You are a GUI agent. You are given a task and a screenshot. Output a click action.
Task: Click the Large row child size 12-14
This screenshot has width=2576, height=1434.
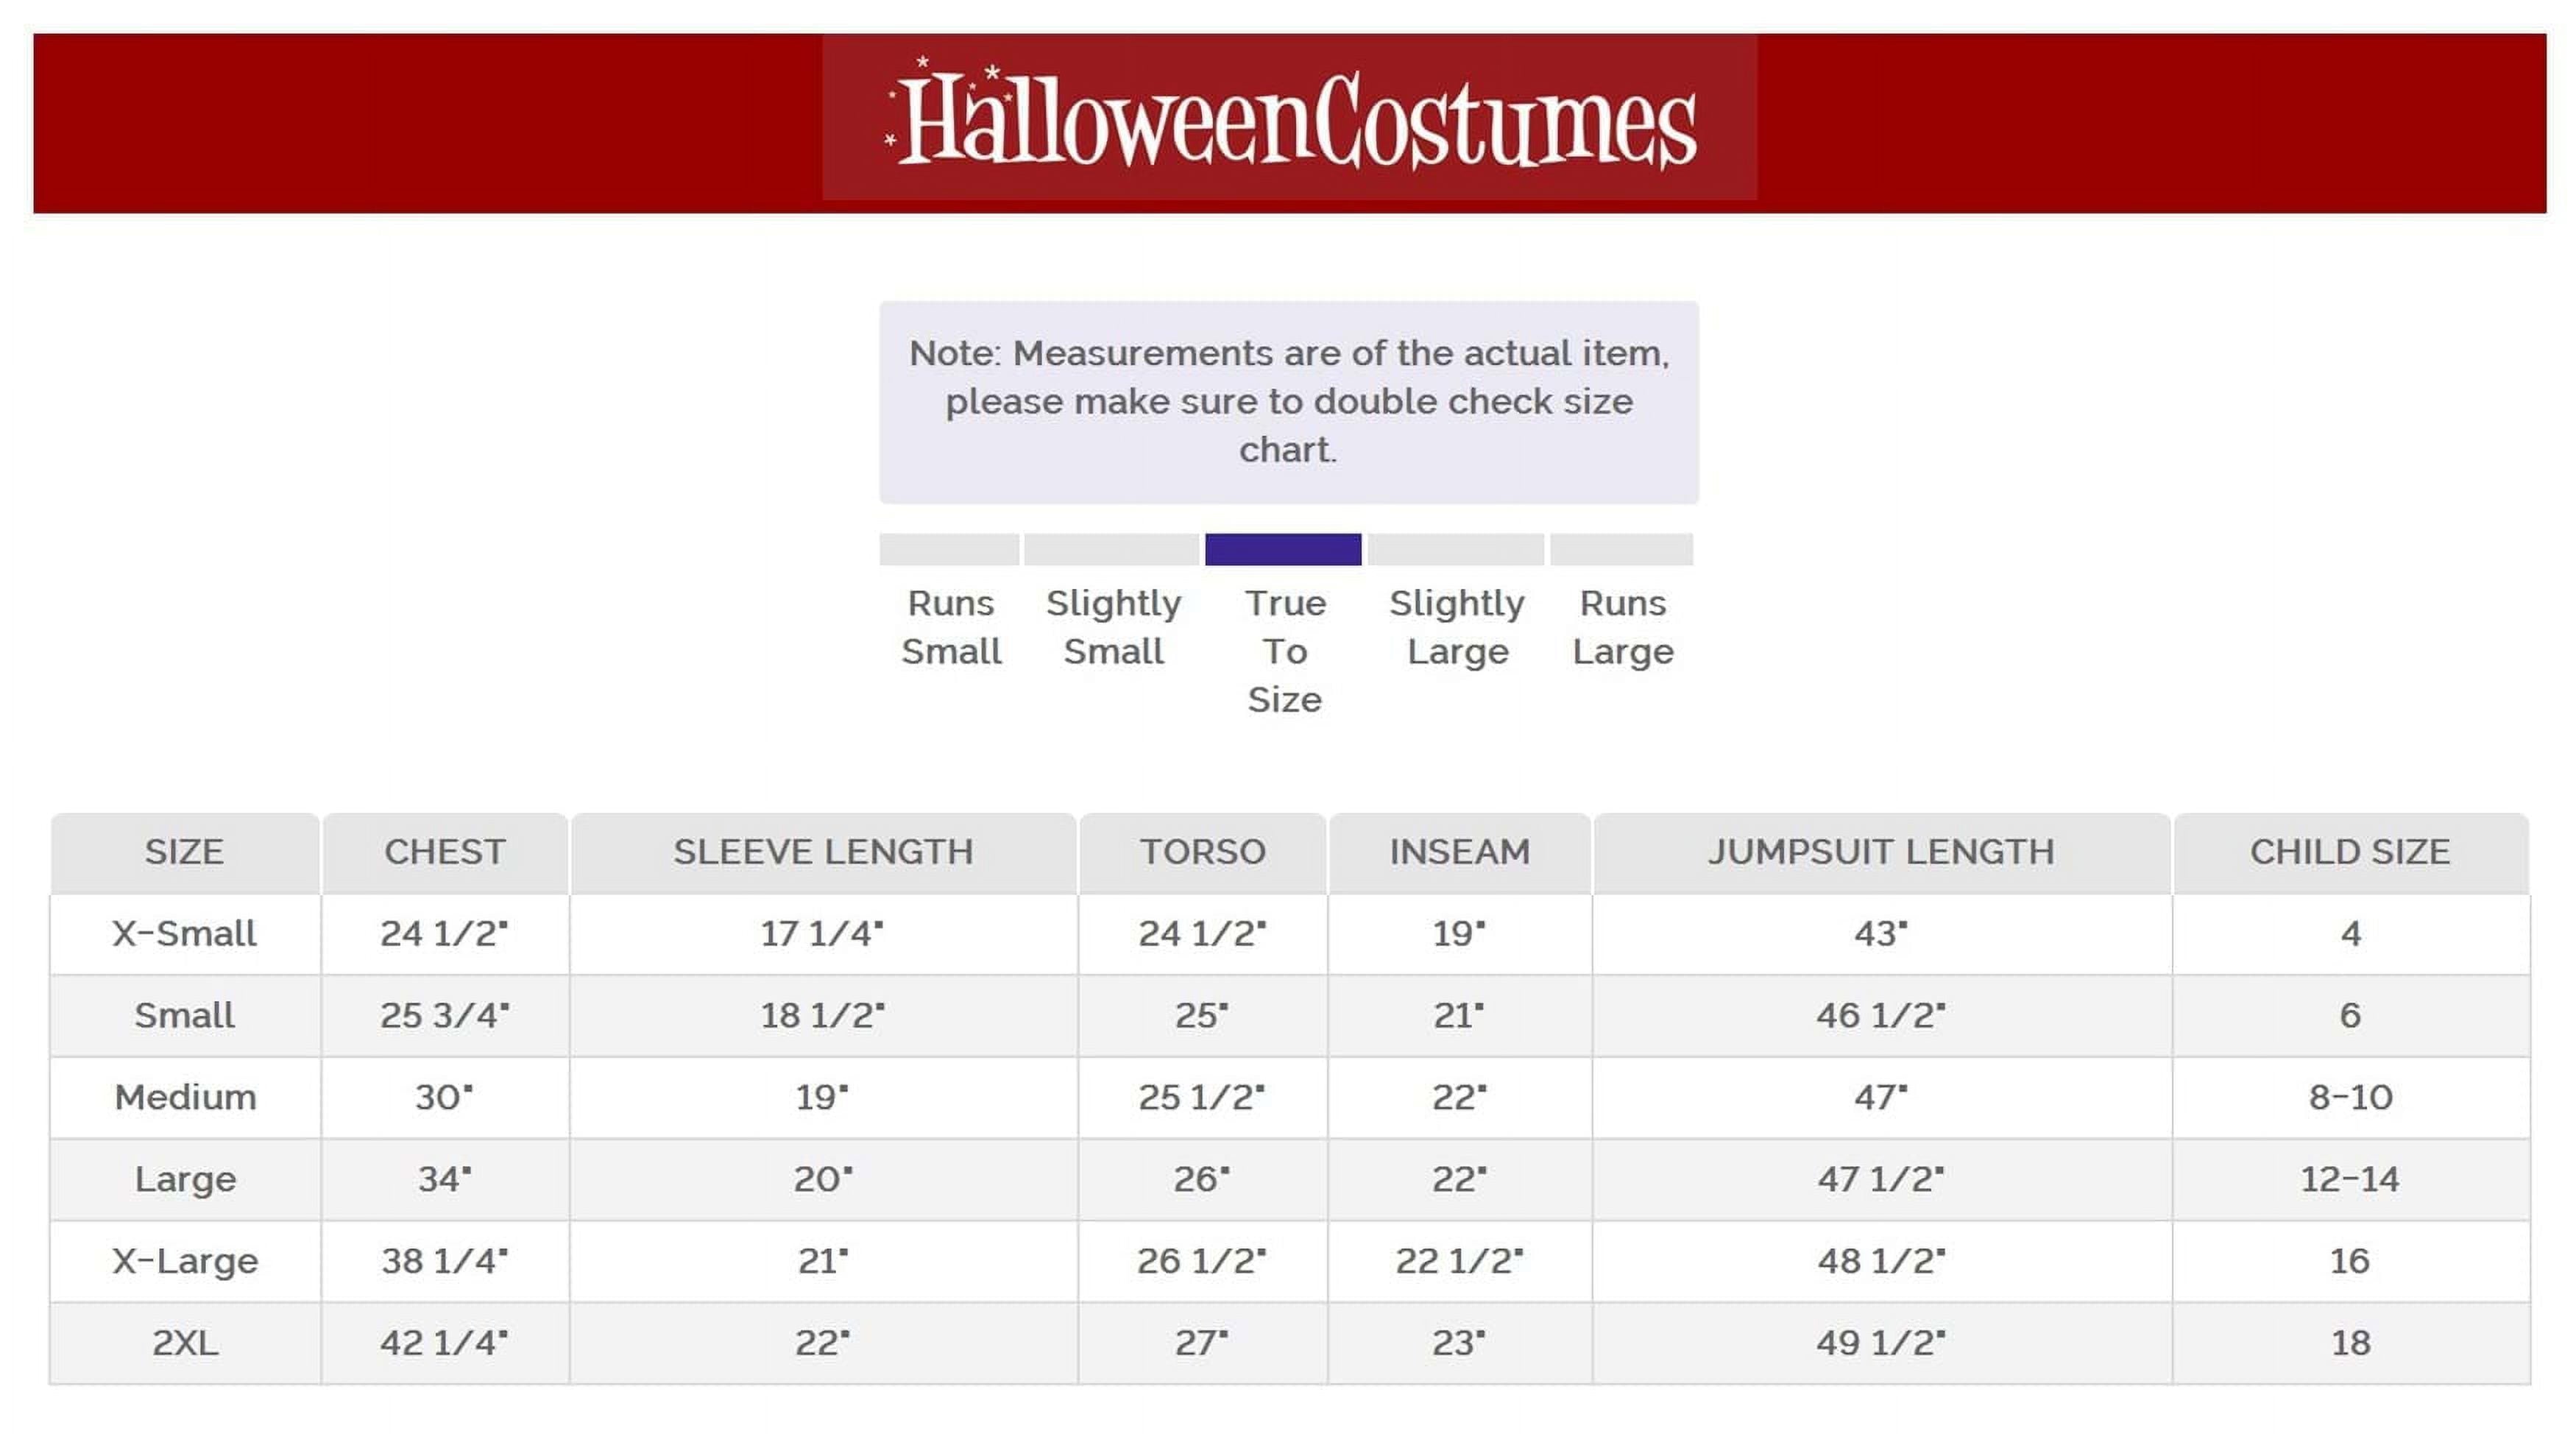pos(2350,1180)
